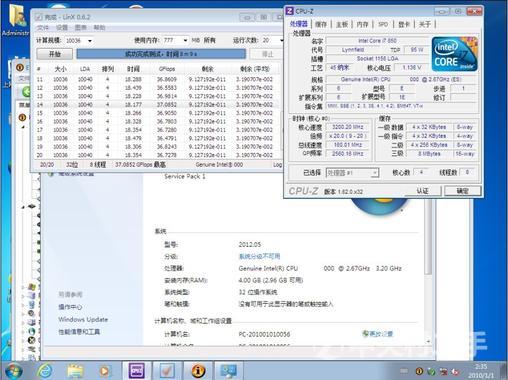Switch to the 主板 tab in CPU-Z
The image size is (508, 380).
pyautogui.click(x=342, y=24)
